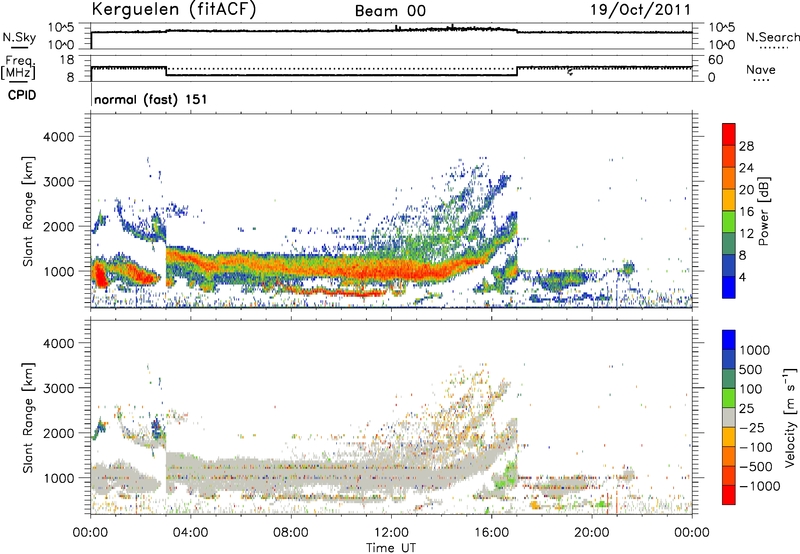Click the "08:00" time tick label
Image resolution: width=800 pixels, height=554 pixels.
click(291, 533)
